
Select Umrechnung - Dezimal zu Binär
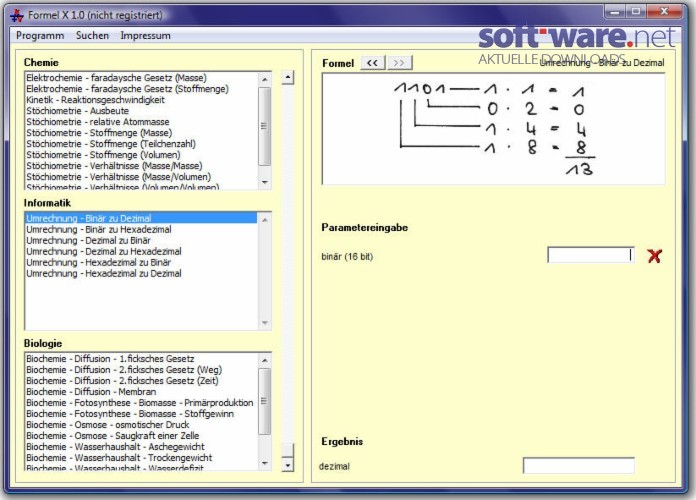pyautogui.click(x=141, y=240)
